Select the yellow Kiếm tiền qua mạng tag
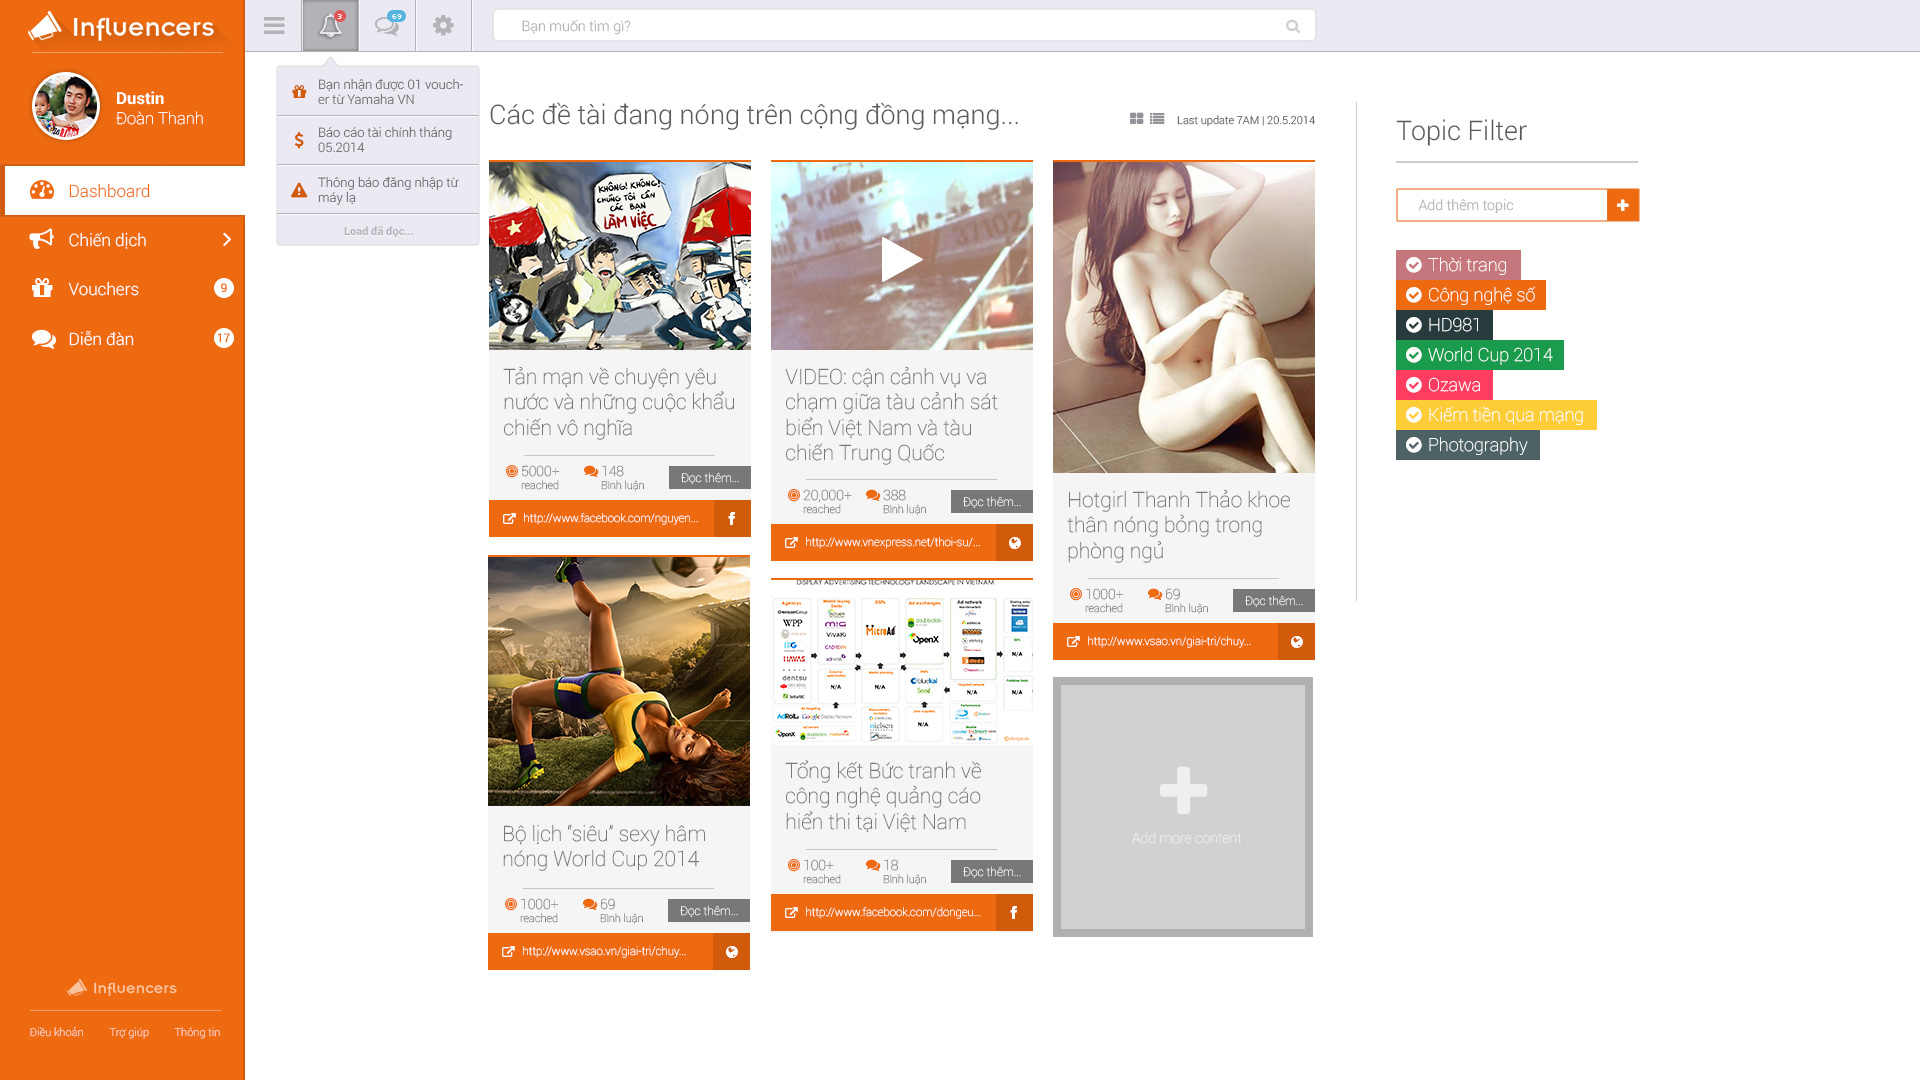Viewport: 1920px width, 1080px height. [x=1496, y=415]
